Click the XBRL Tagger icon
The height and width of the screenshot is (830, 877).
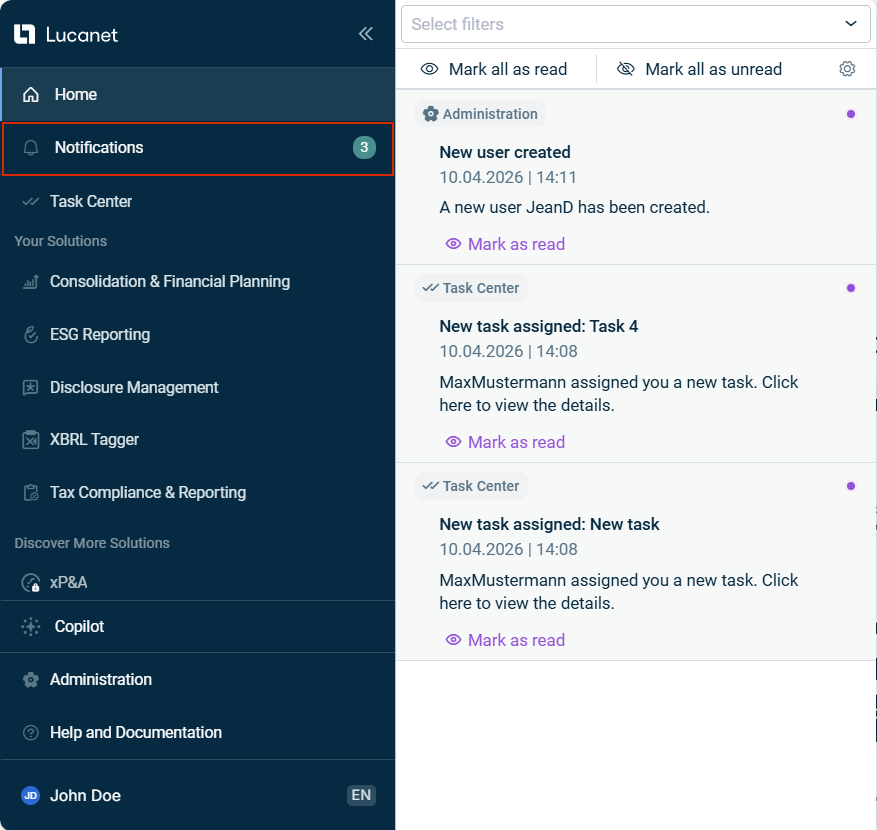(31, 440)
